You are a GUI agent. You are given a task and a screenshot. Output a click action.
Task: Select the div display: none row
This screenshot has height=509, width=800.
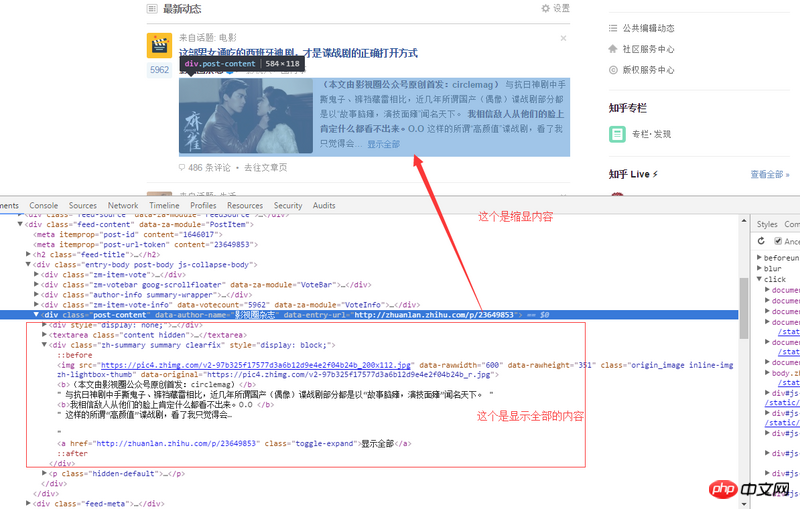tap(126, 325)
